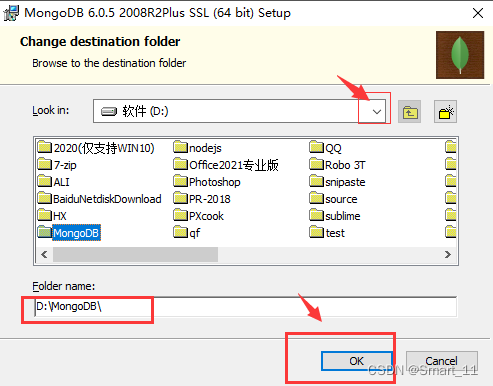
Task: Select the ALI folder
Action: (x=53, y=182)
